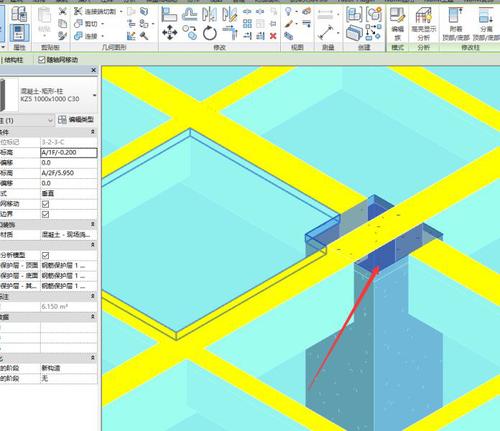Open the Paste dropdown arrow

click(x=44, y=36)
